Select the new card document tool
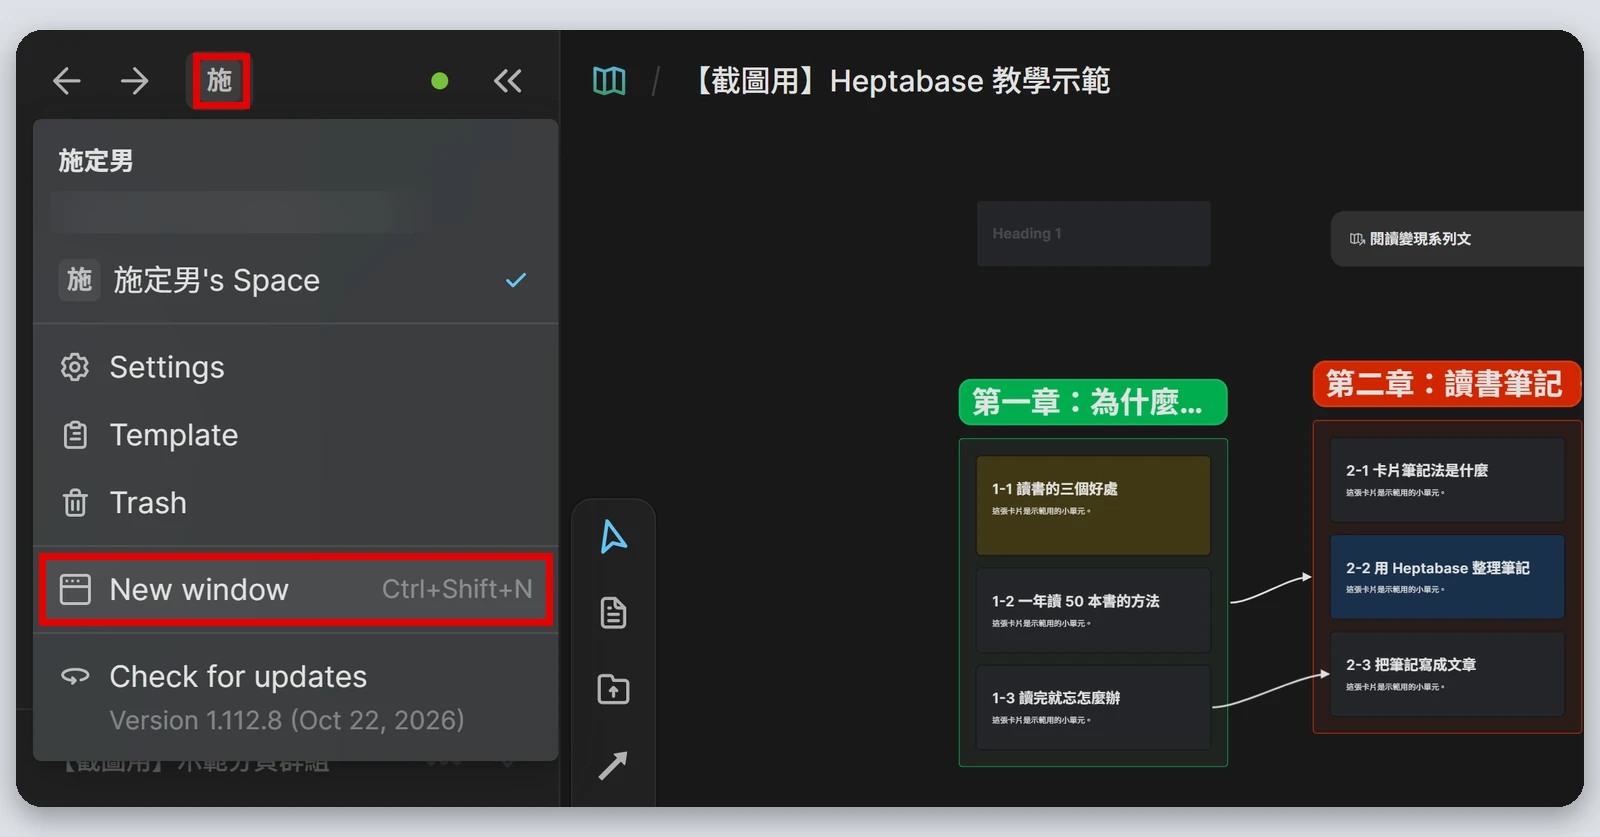Viewport: 1600px width, 837px height. pyautogui.click(x=613, y=613)
